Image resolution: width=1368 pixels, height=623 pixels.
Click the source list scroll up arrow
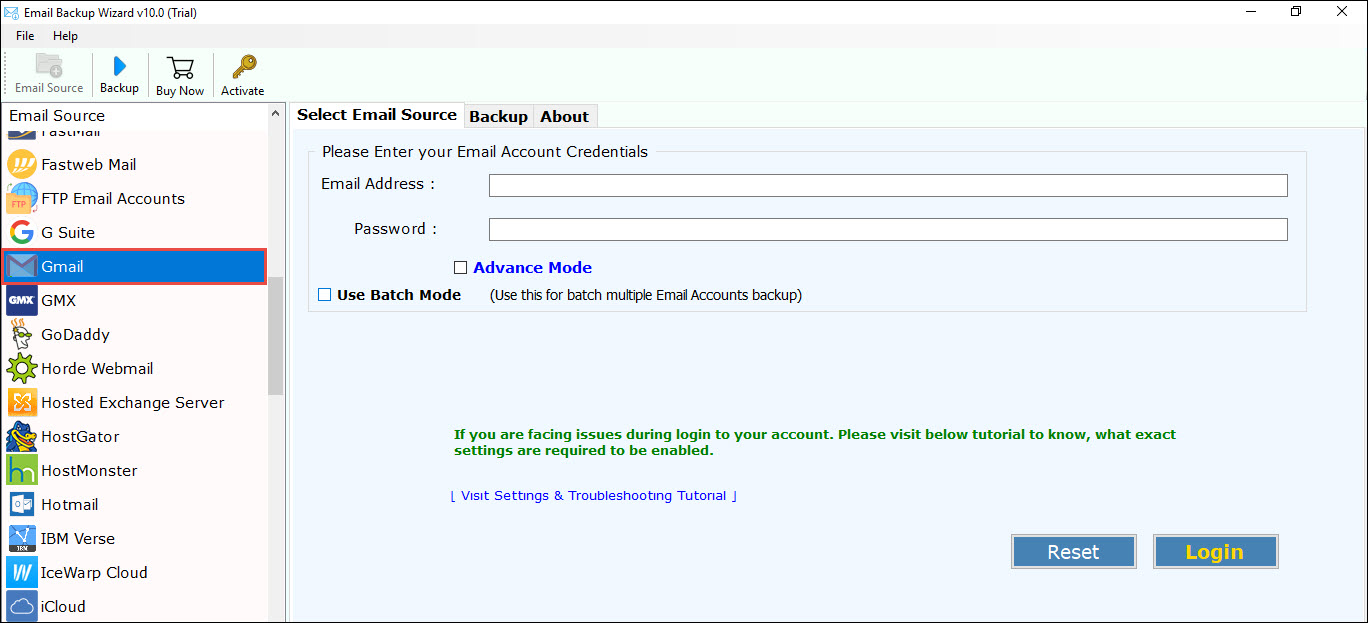tap(276, 115)
